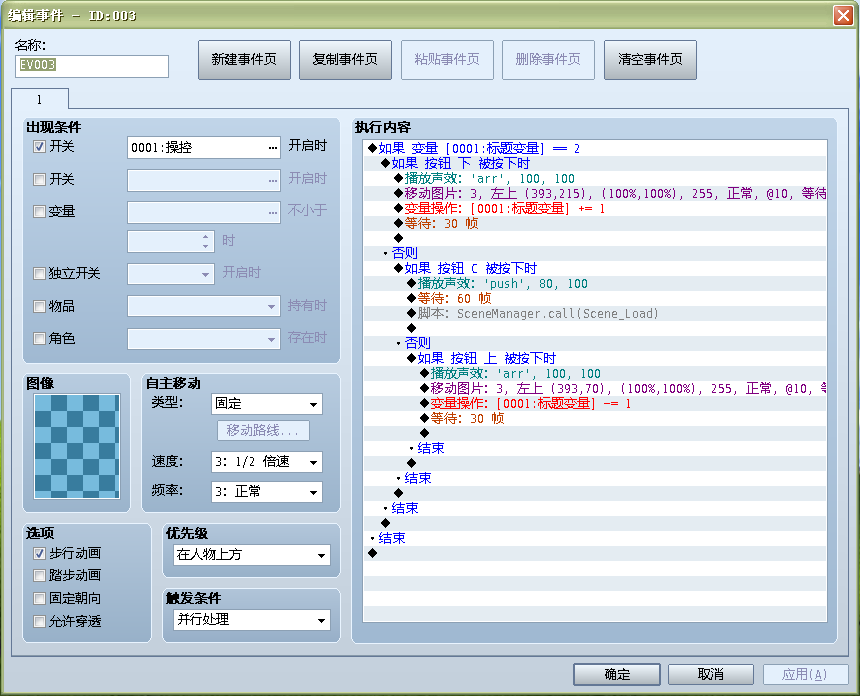Expand the 触发条件 并行处理 dropdown
Screen dimensions: 860x696
pyautogui.click(x=252, y=620)
